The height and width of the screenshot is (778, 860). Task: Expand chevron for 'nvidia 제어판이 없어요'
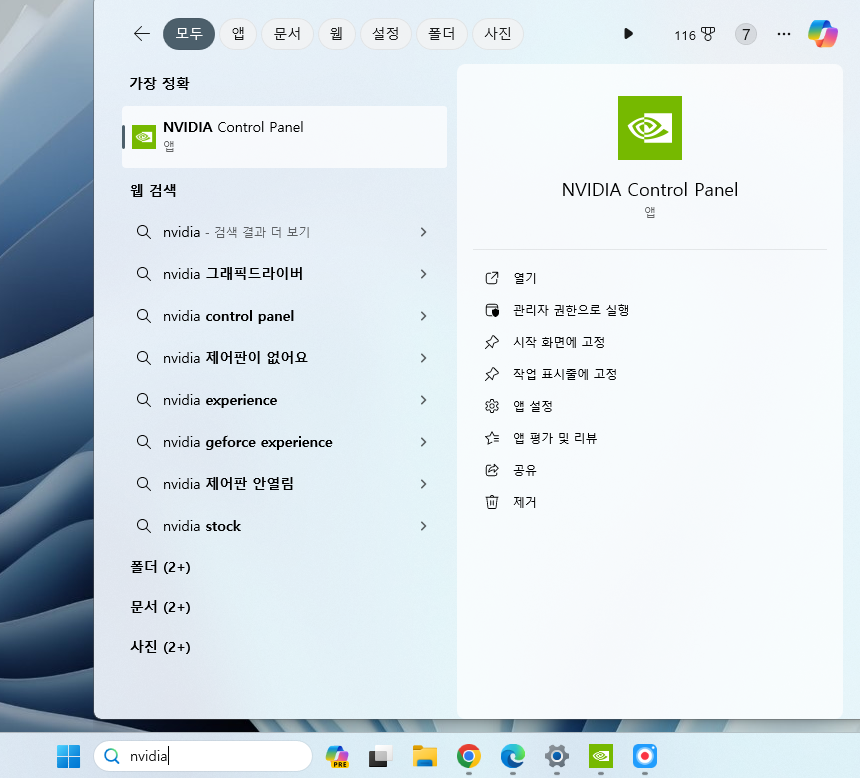423,358
